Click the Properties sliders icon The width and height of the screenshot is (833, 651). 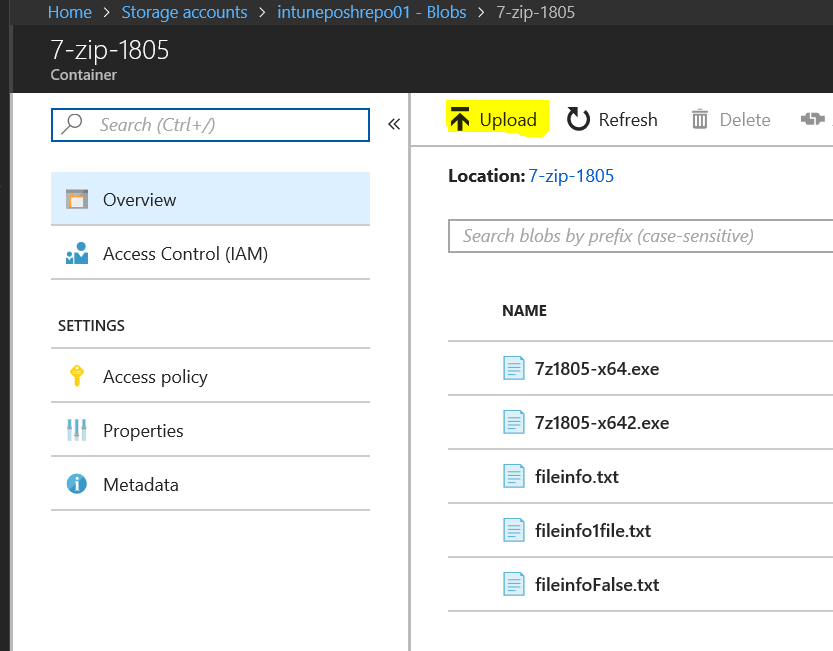coord(77,430)
